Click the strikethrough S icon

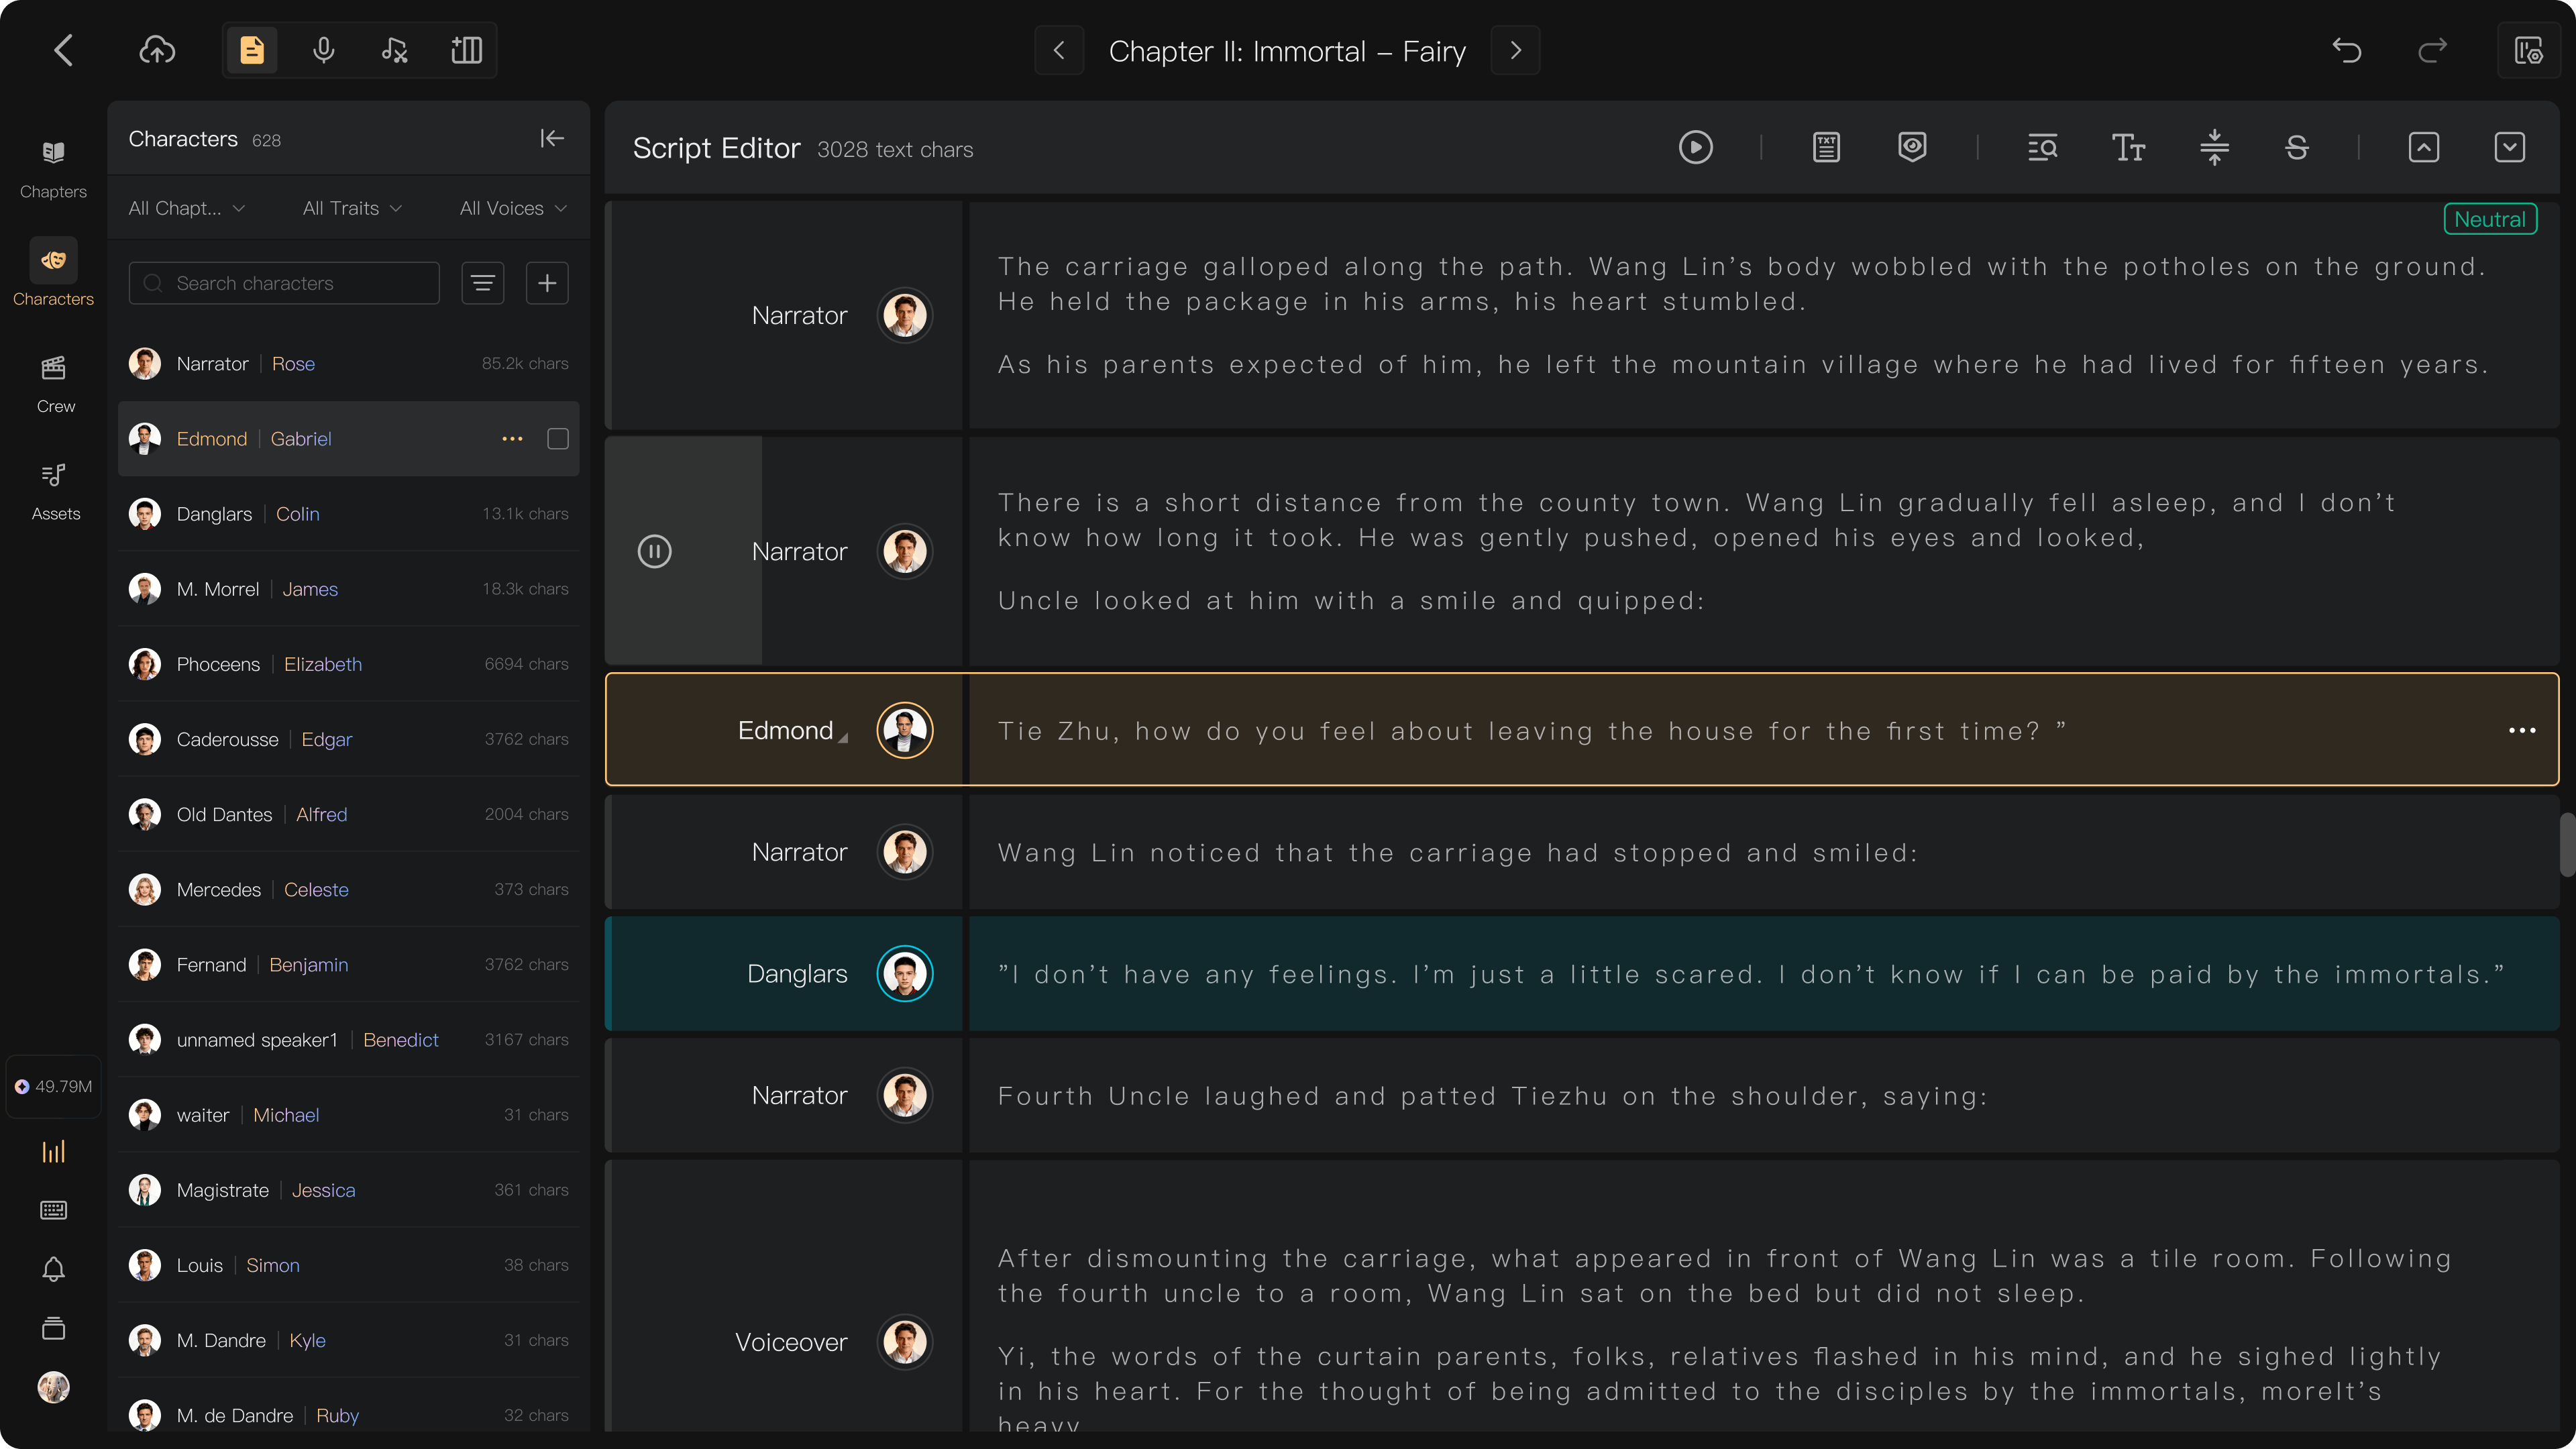tap(2297, 148)
